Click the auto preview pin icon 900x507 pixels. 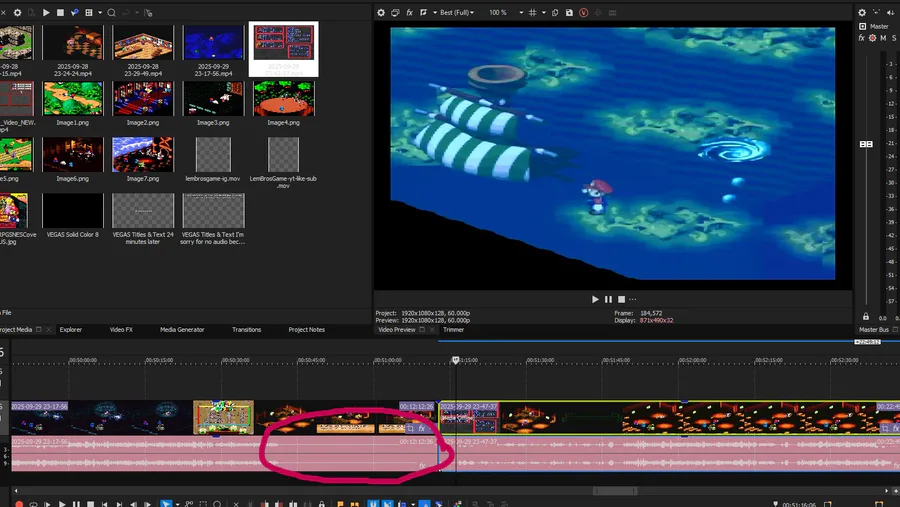[75, 13]
